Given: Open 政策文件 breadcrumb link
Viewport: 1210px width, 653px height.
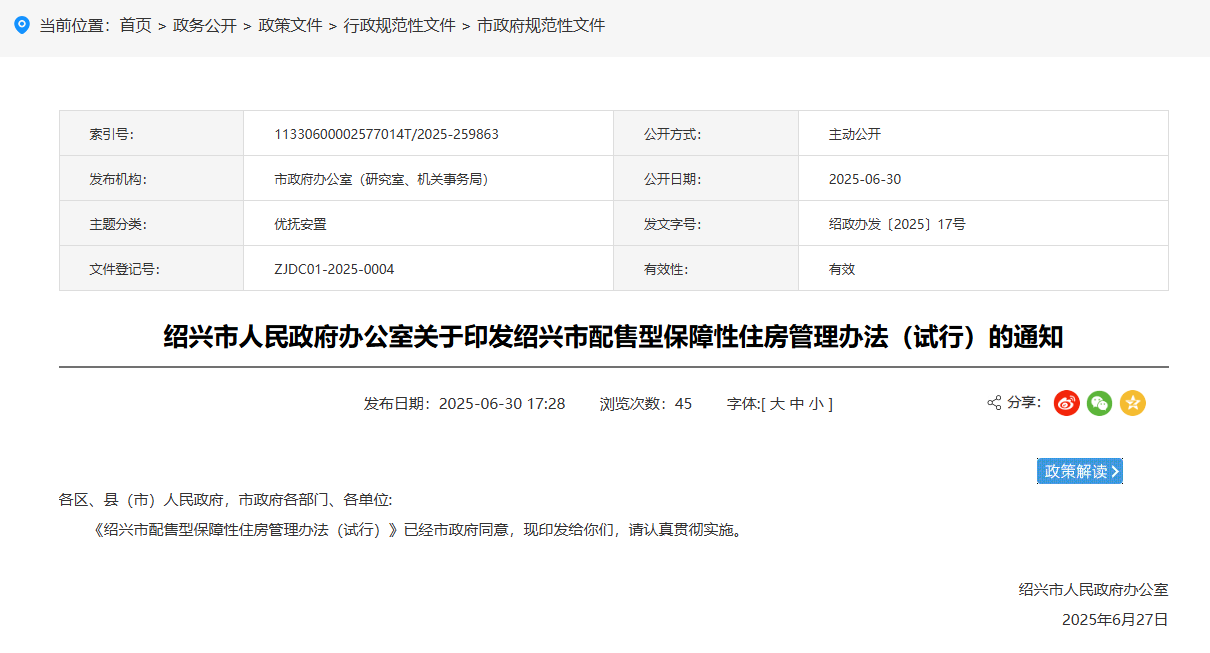Looking at the screenshot, I should 290,25.
